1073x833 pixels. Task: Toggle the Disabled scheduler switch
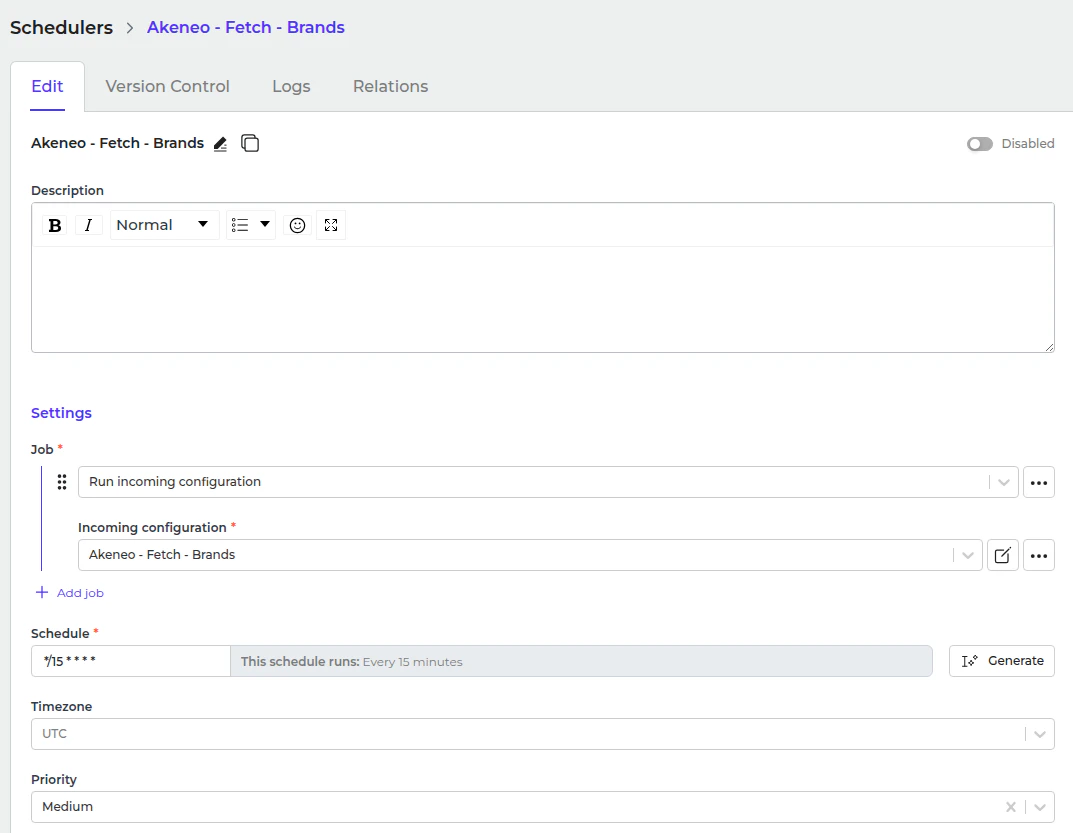click(979, 144)
